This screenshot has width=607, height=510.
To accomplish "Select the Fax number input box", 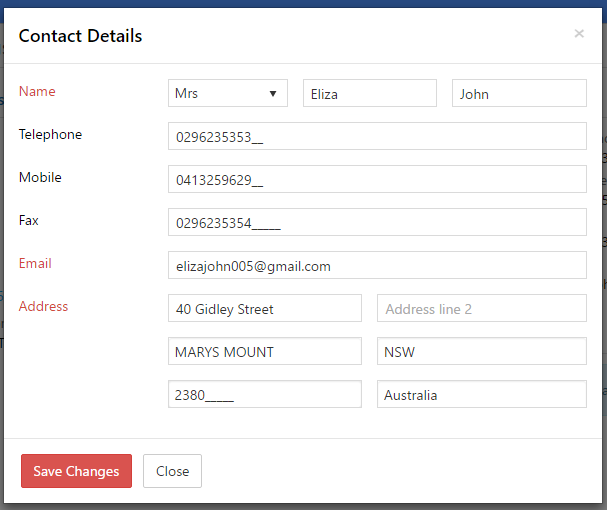I will click(377, 222).
